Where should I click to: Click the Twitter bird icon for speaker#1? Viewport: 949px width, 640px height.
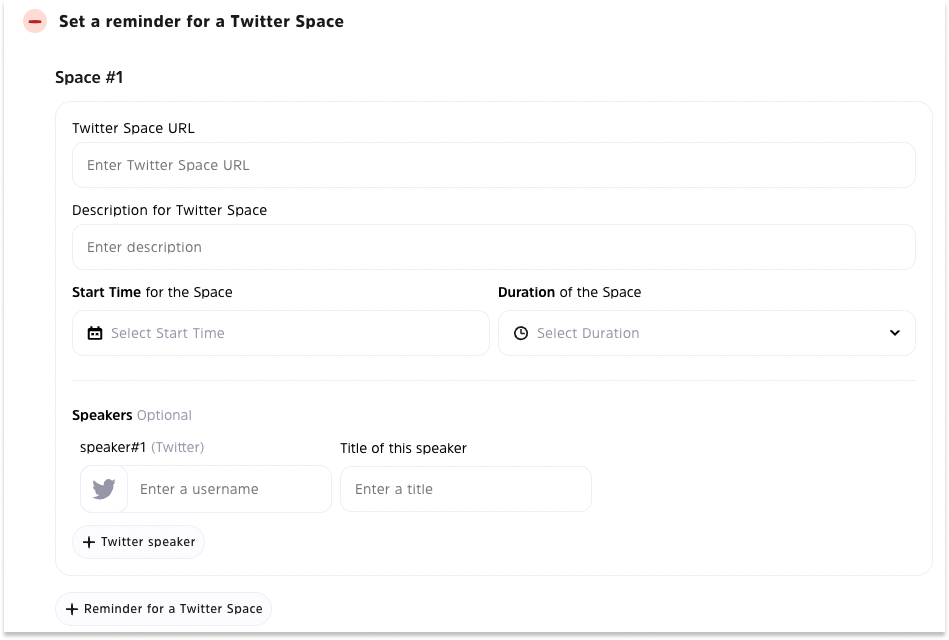pos(104,489)
